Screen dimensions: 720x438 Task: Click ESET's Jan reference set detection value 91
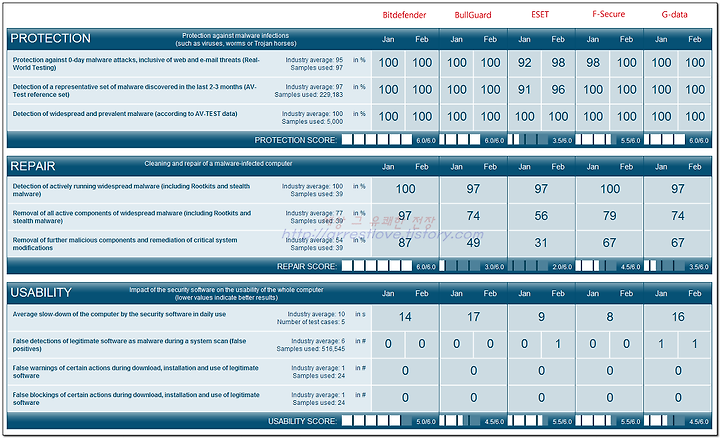click(x=524, y=90)
